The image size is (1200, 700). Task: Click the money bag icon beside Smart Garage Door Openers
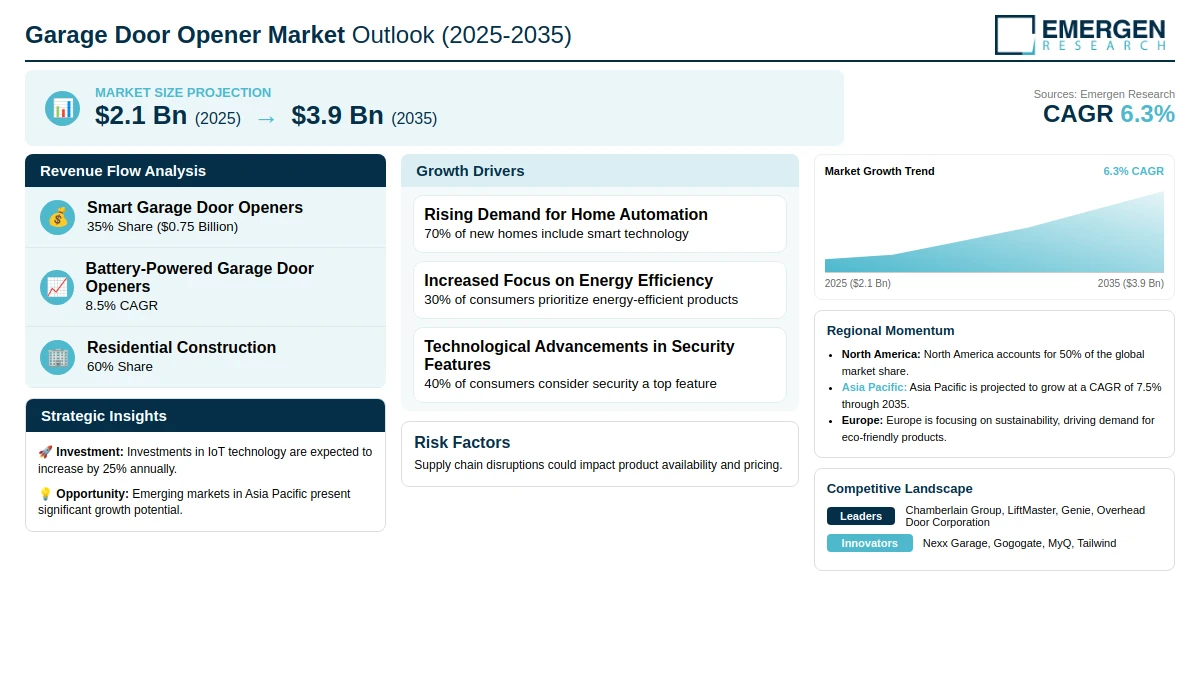pyautogui.click(x=58, y=217)
